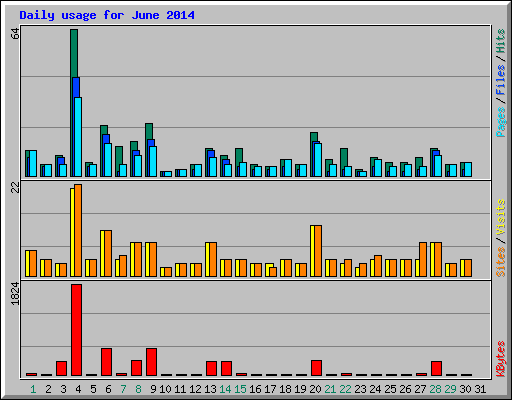Click day label '21' on the x-axis
The width and height of the screenshot is (512, 400).
tap(330, 389)
